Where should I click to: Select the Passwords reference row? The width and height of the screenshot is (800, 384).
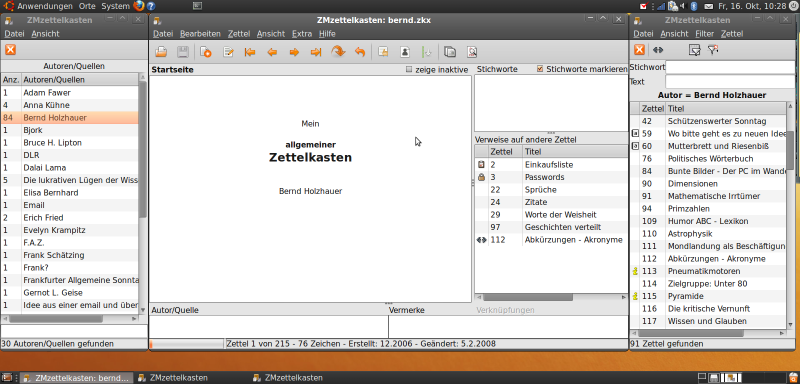coord(551,177)
